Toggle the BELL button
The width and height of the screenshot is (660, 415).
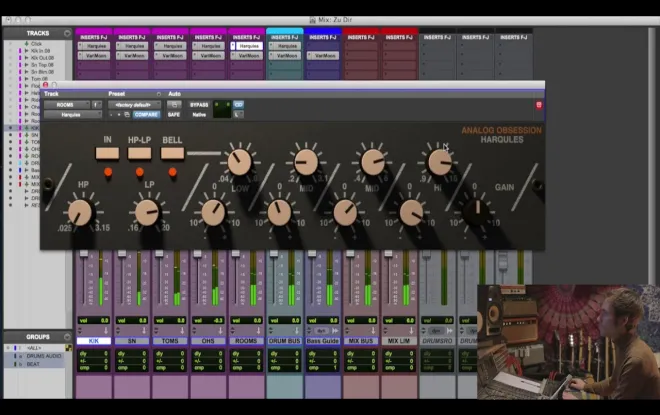[172, 153]
